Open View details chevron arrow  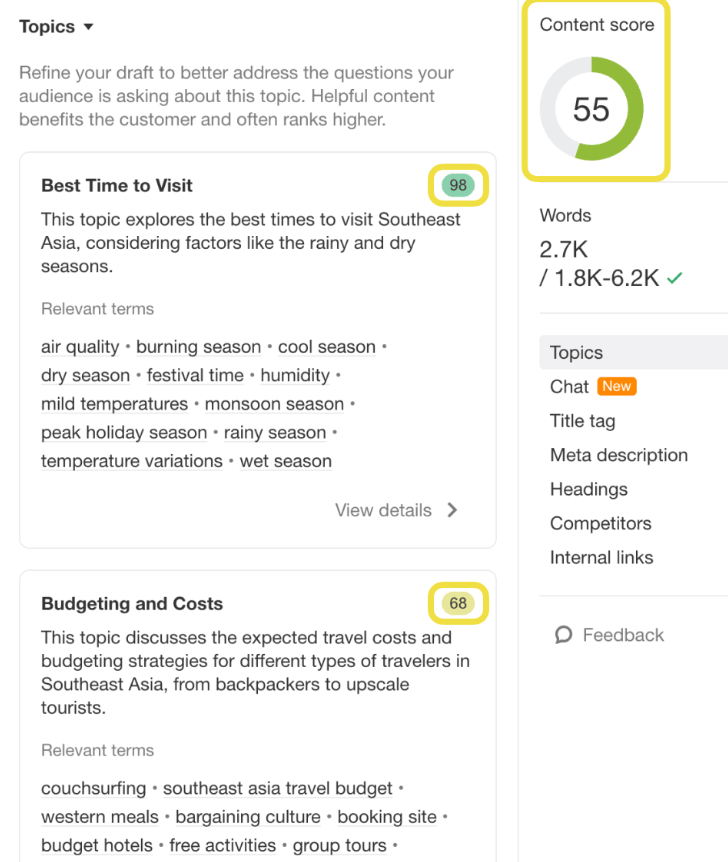coord(452,510)
